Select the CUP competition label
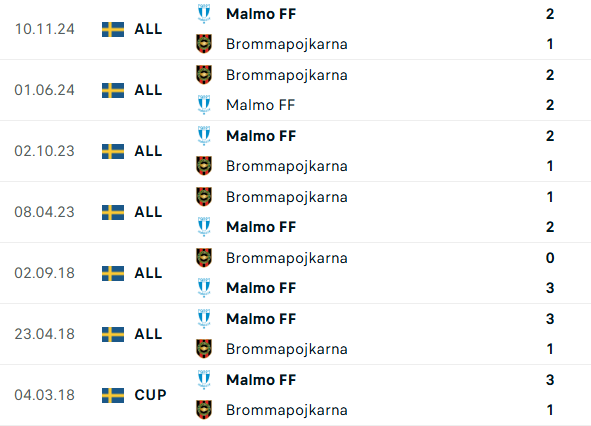Viewport: 591px width, 426px height. pyautogui.click(x=150, y=395)
